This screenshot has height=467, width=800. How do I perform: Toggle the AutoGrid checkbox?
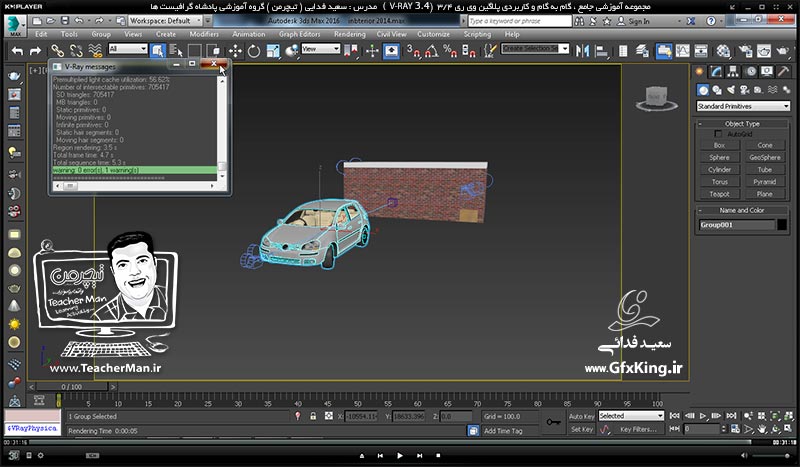pos(718,134)
